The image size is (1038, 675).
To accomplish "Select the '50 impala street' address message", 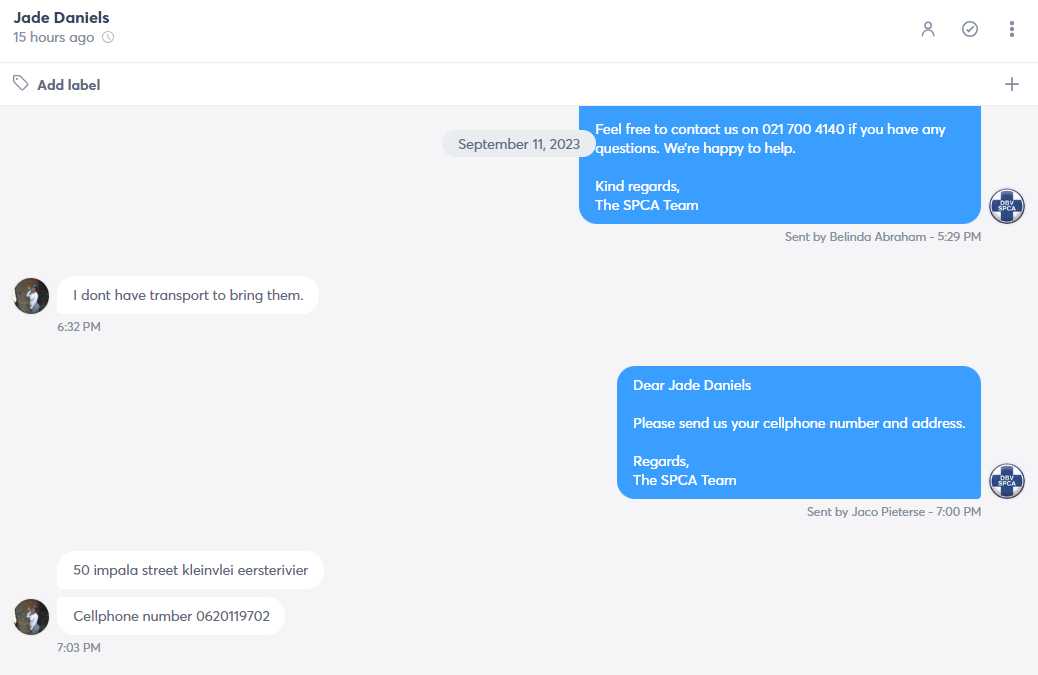I will coord(191,570).
